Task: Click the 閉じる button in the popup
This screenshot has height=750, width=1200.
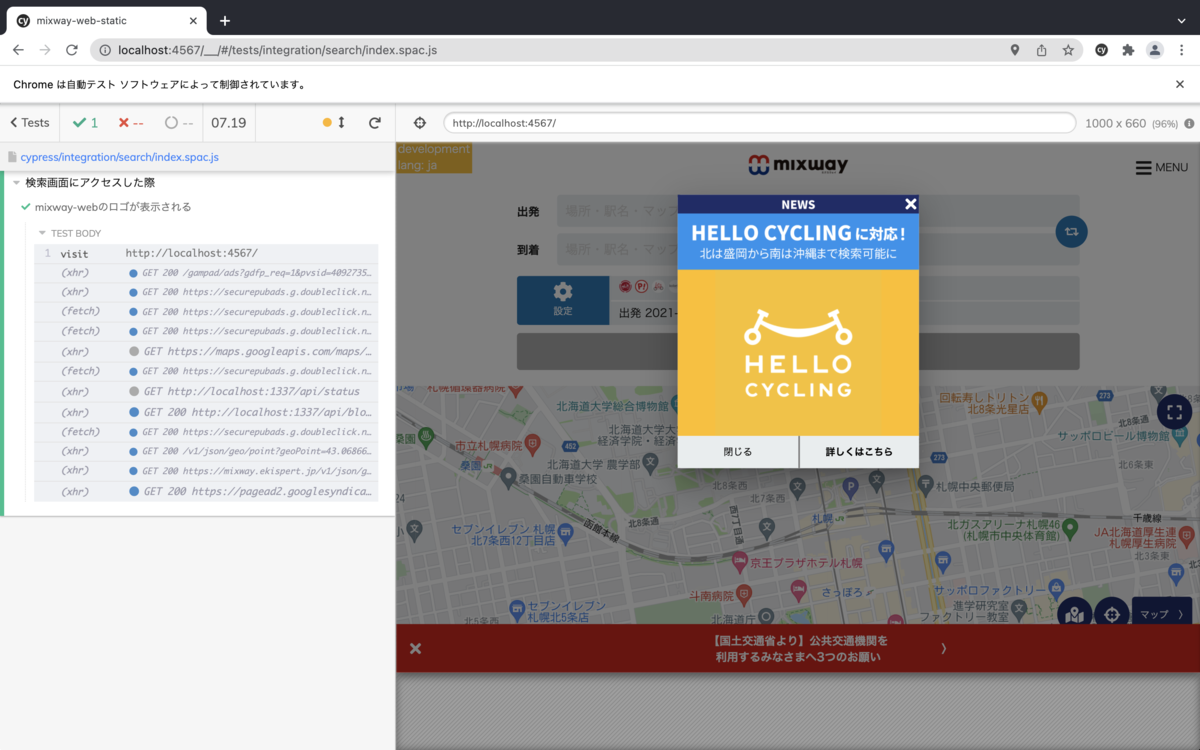Action: (x=738, y=452)
